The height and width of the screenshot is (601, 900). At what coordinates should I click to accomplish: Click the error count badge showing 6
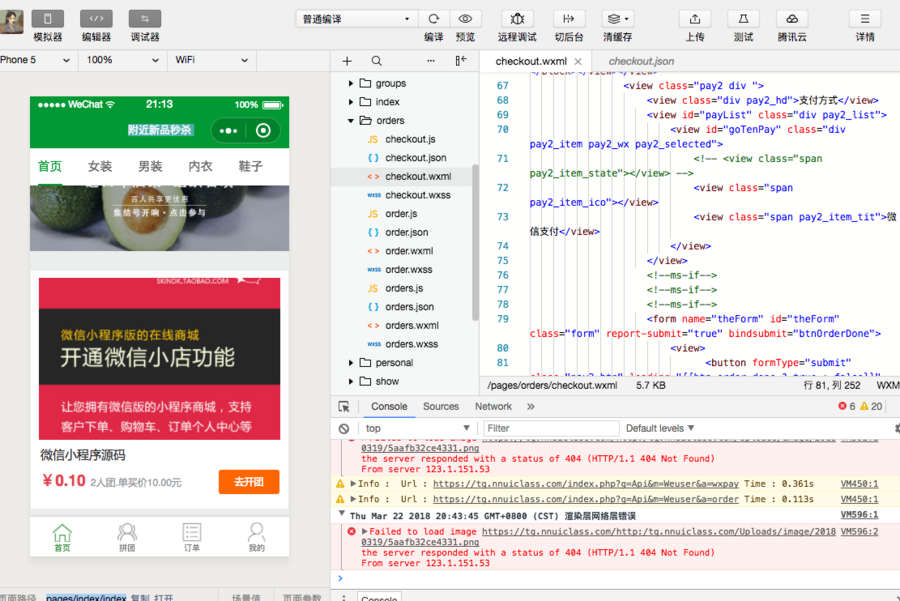point(847,406)
